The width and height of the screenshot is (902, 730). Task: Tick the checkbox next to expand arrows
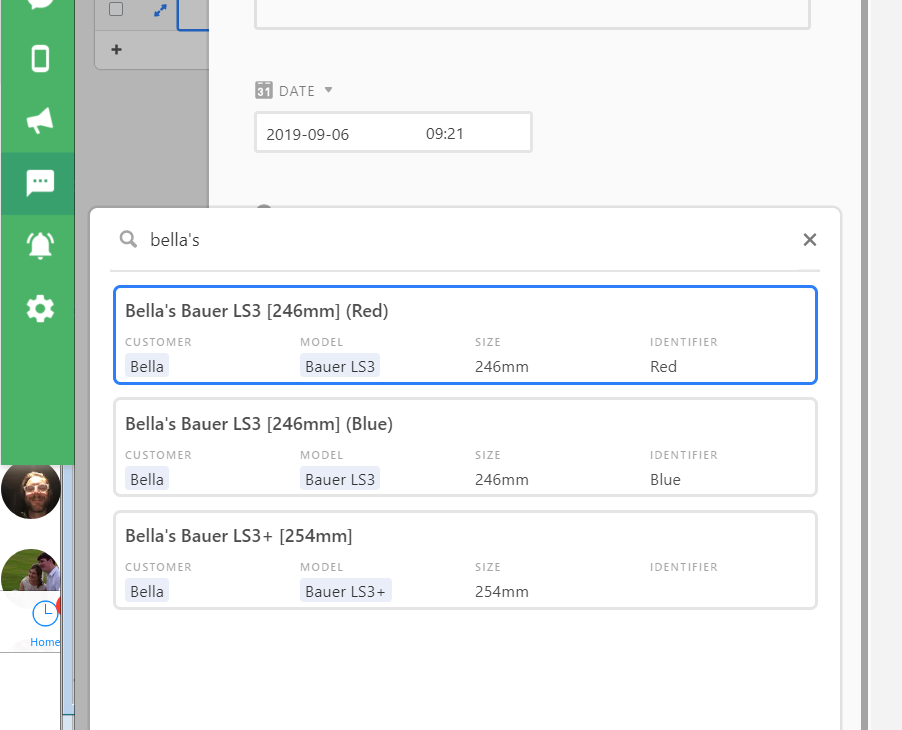[116, 9]
